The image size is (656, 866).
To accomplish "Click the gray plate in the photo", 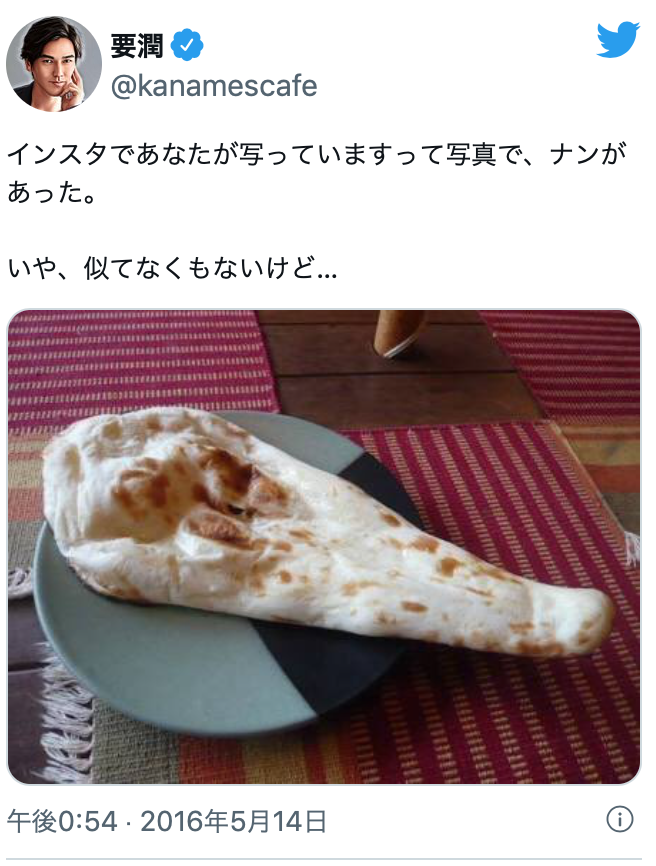I will tap(166, 663).
